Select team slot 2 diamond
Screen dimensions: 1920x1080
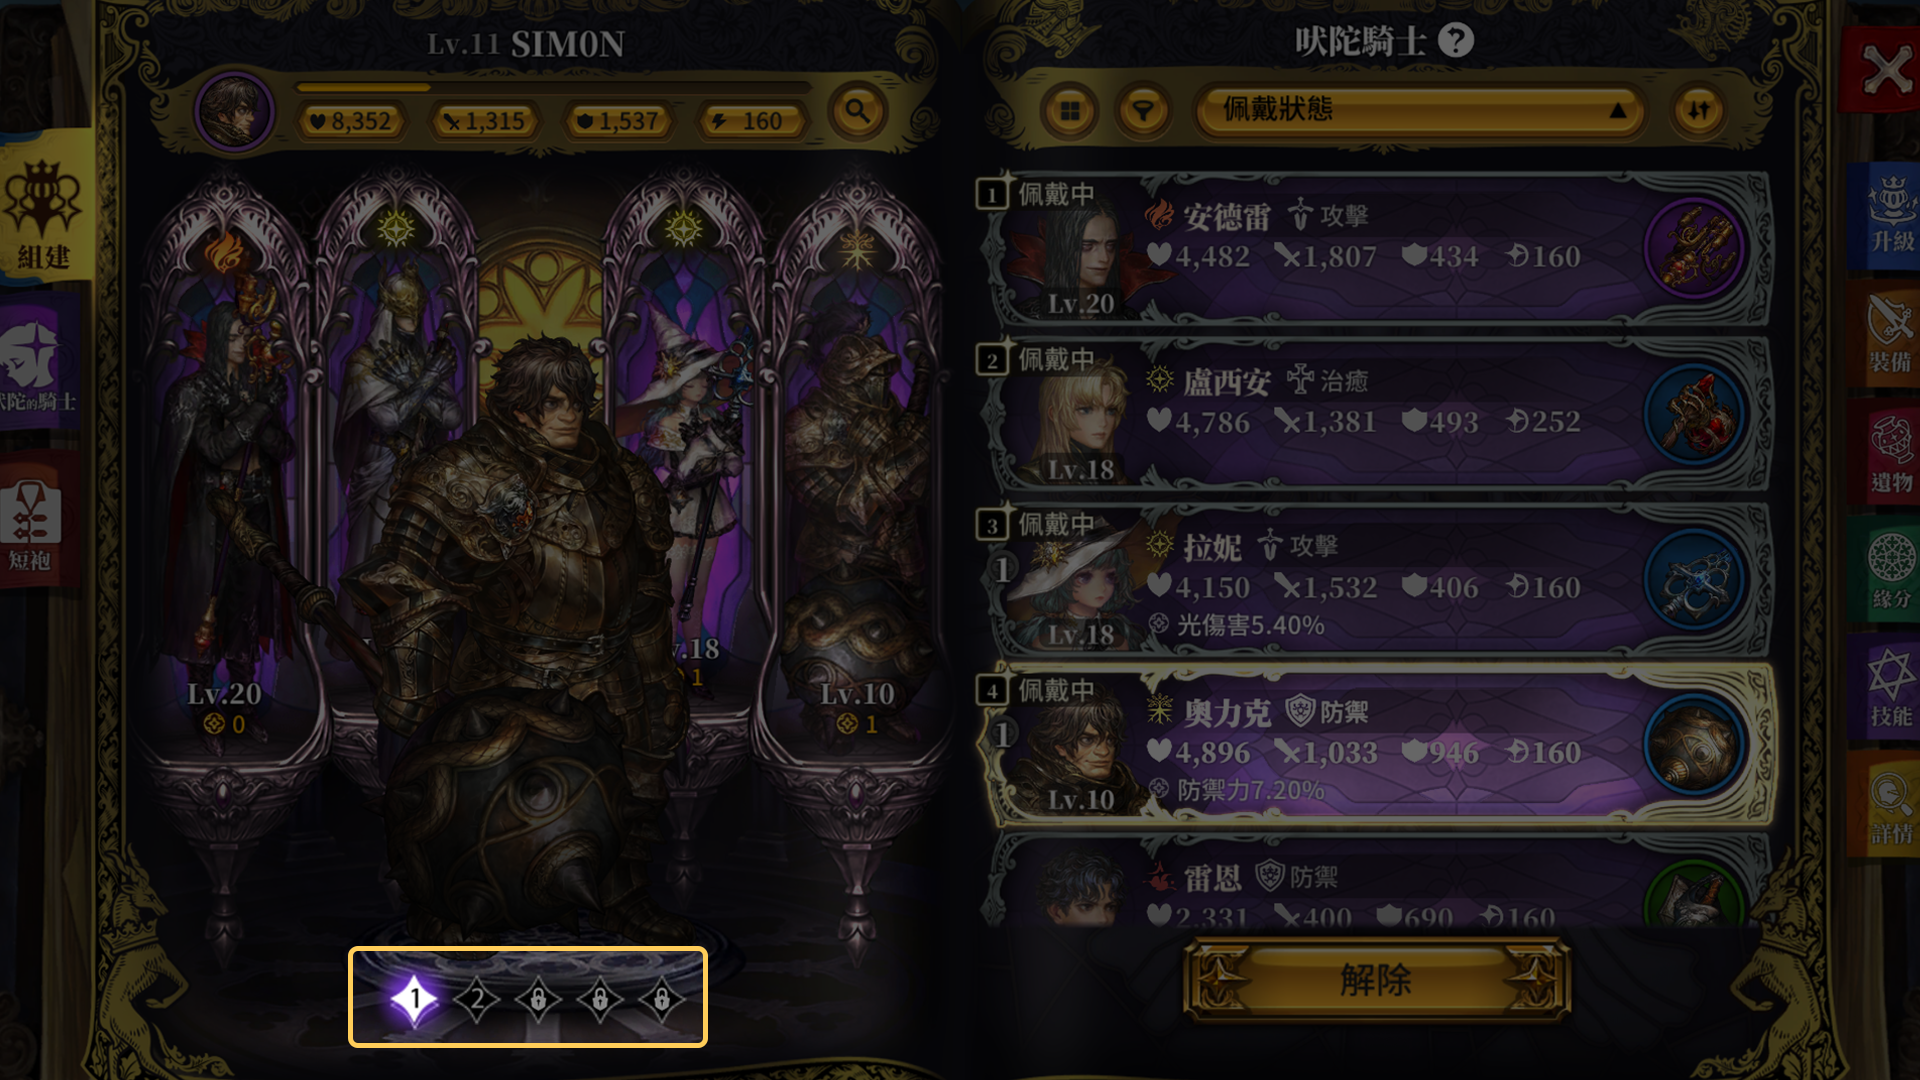pos(477,998)
